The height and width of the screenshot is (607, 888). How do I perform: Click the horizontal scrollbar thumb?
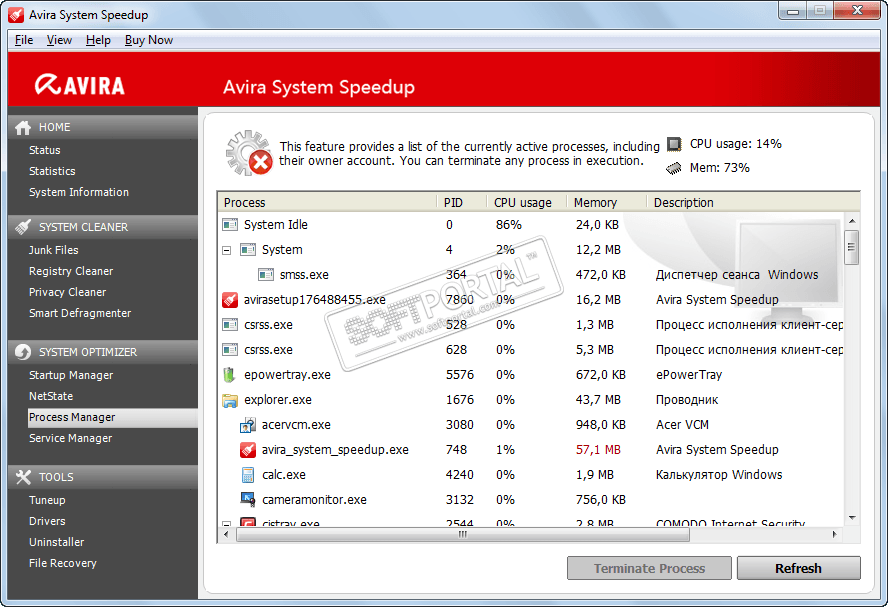pyautogui.click(x=463, y=535)
